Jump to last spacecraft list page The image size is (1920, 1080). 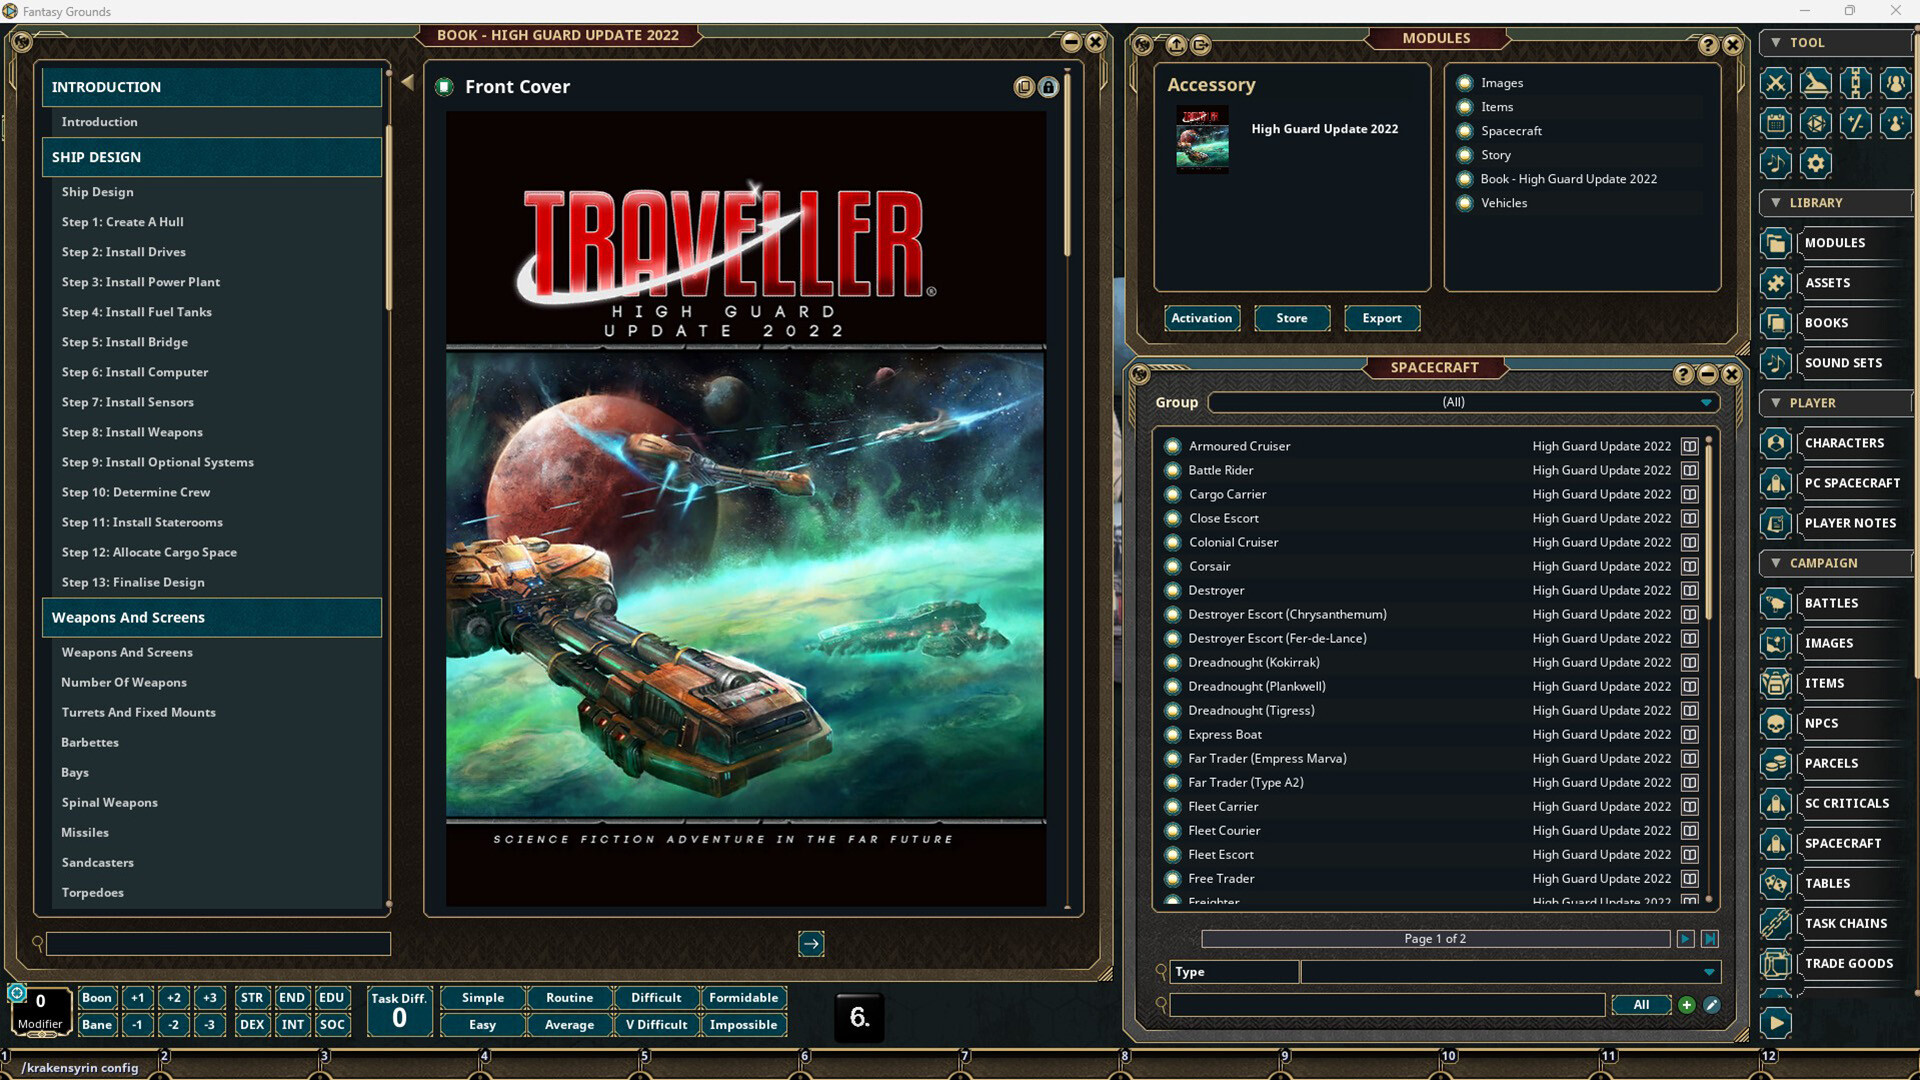tap(1710, 939)
